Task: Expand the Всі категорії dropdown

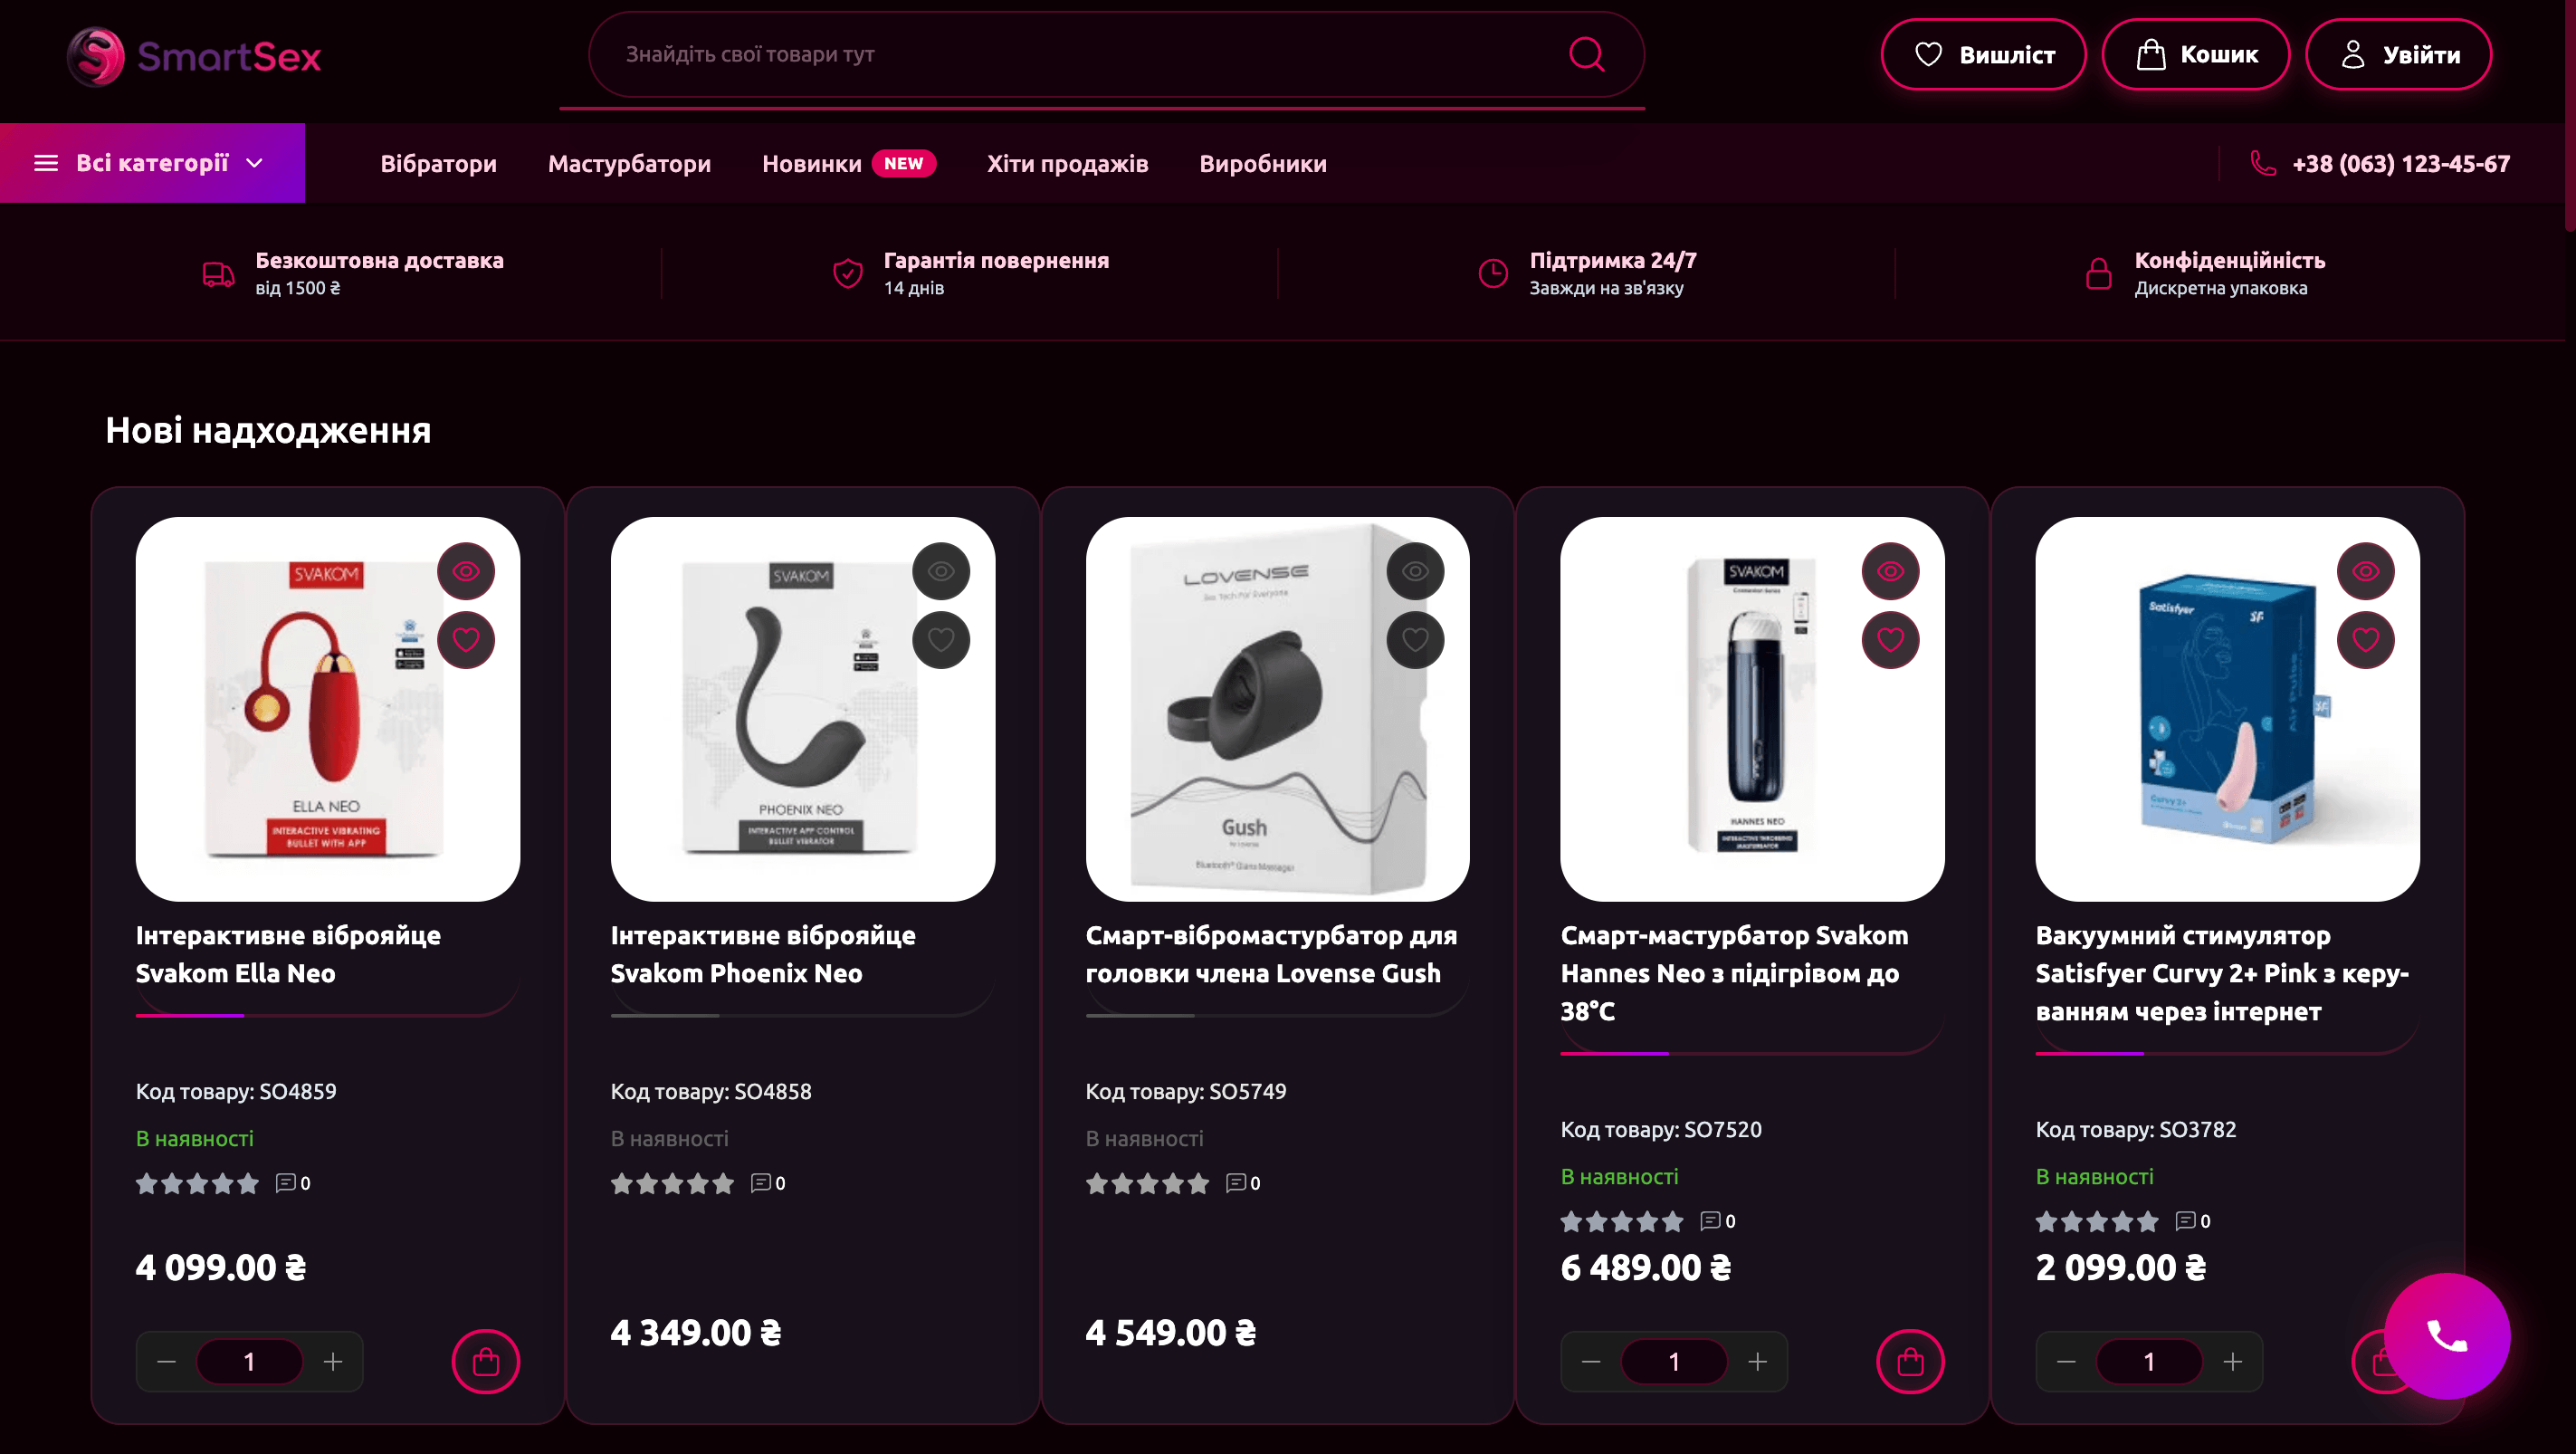Action: tap(152, 163)
